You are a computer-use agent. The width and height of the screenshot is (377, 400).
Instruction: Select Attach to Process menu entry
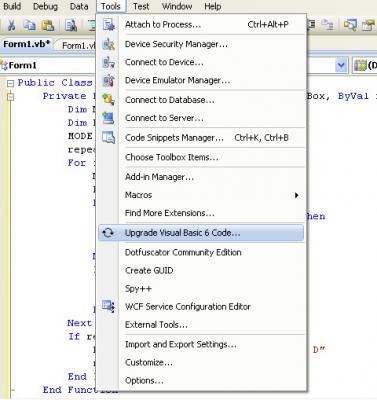pos(201,25)
